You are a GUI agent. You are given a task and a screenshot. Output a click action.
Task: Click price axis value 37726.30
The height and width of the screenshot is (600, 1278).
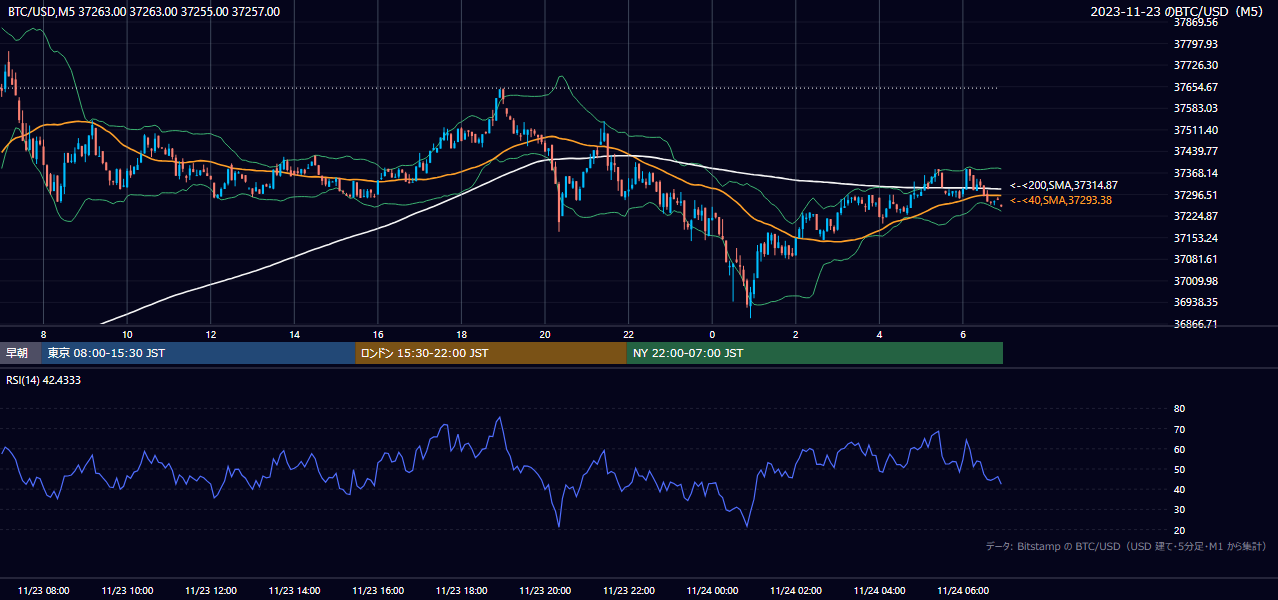pos(1196,65)
